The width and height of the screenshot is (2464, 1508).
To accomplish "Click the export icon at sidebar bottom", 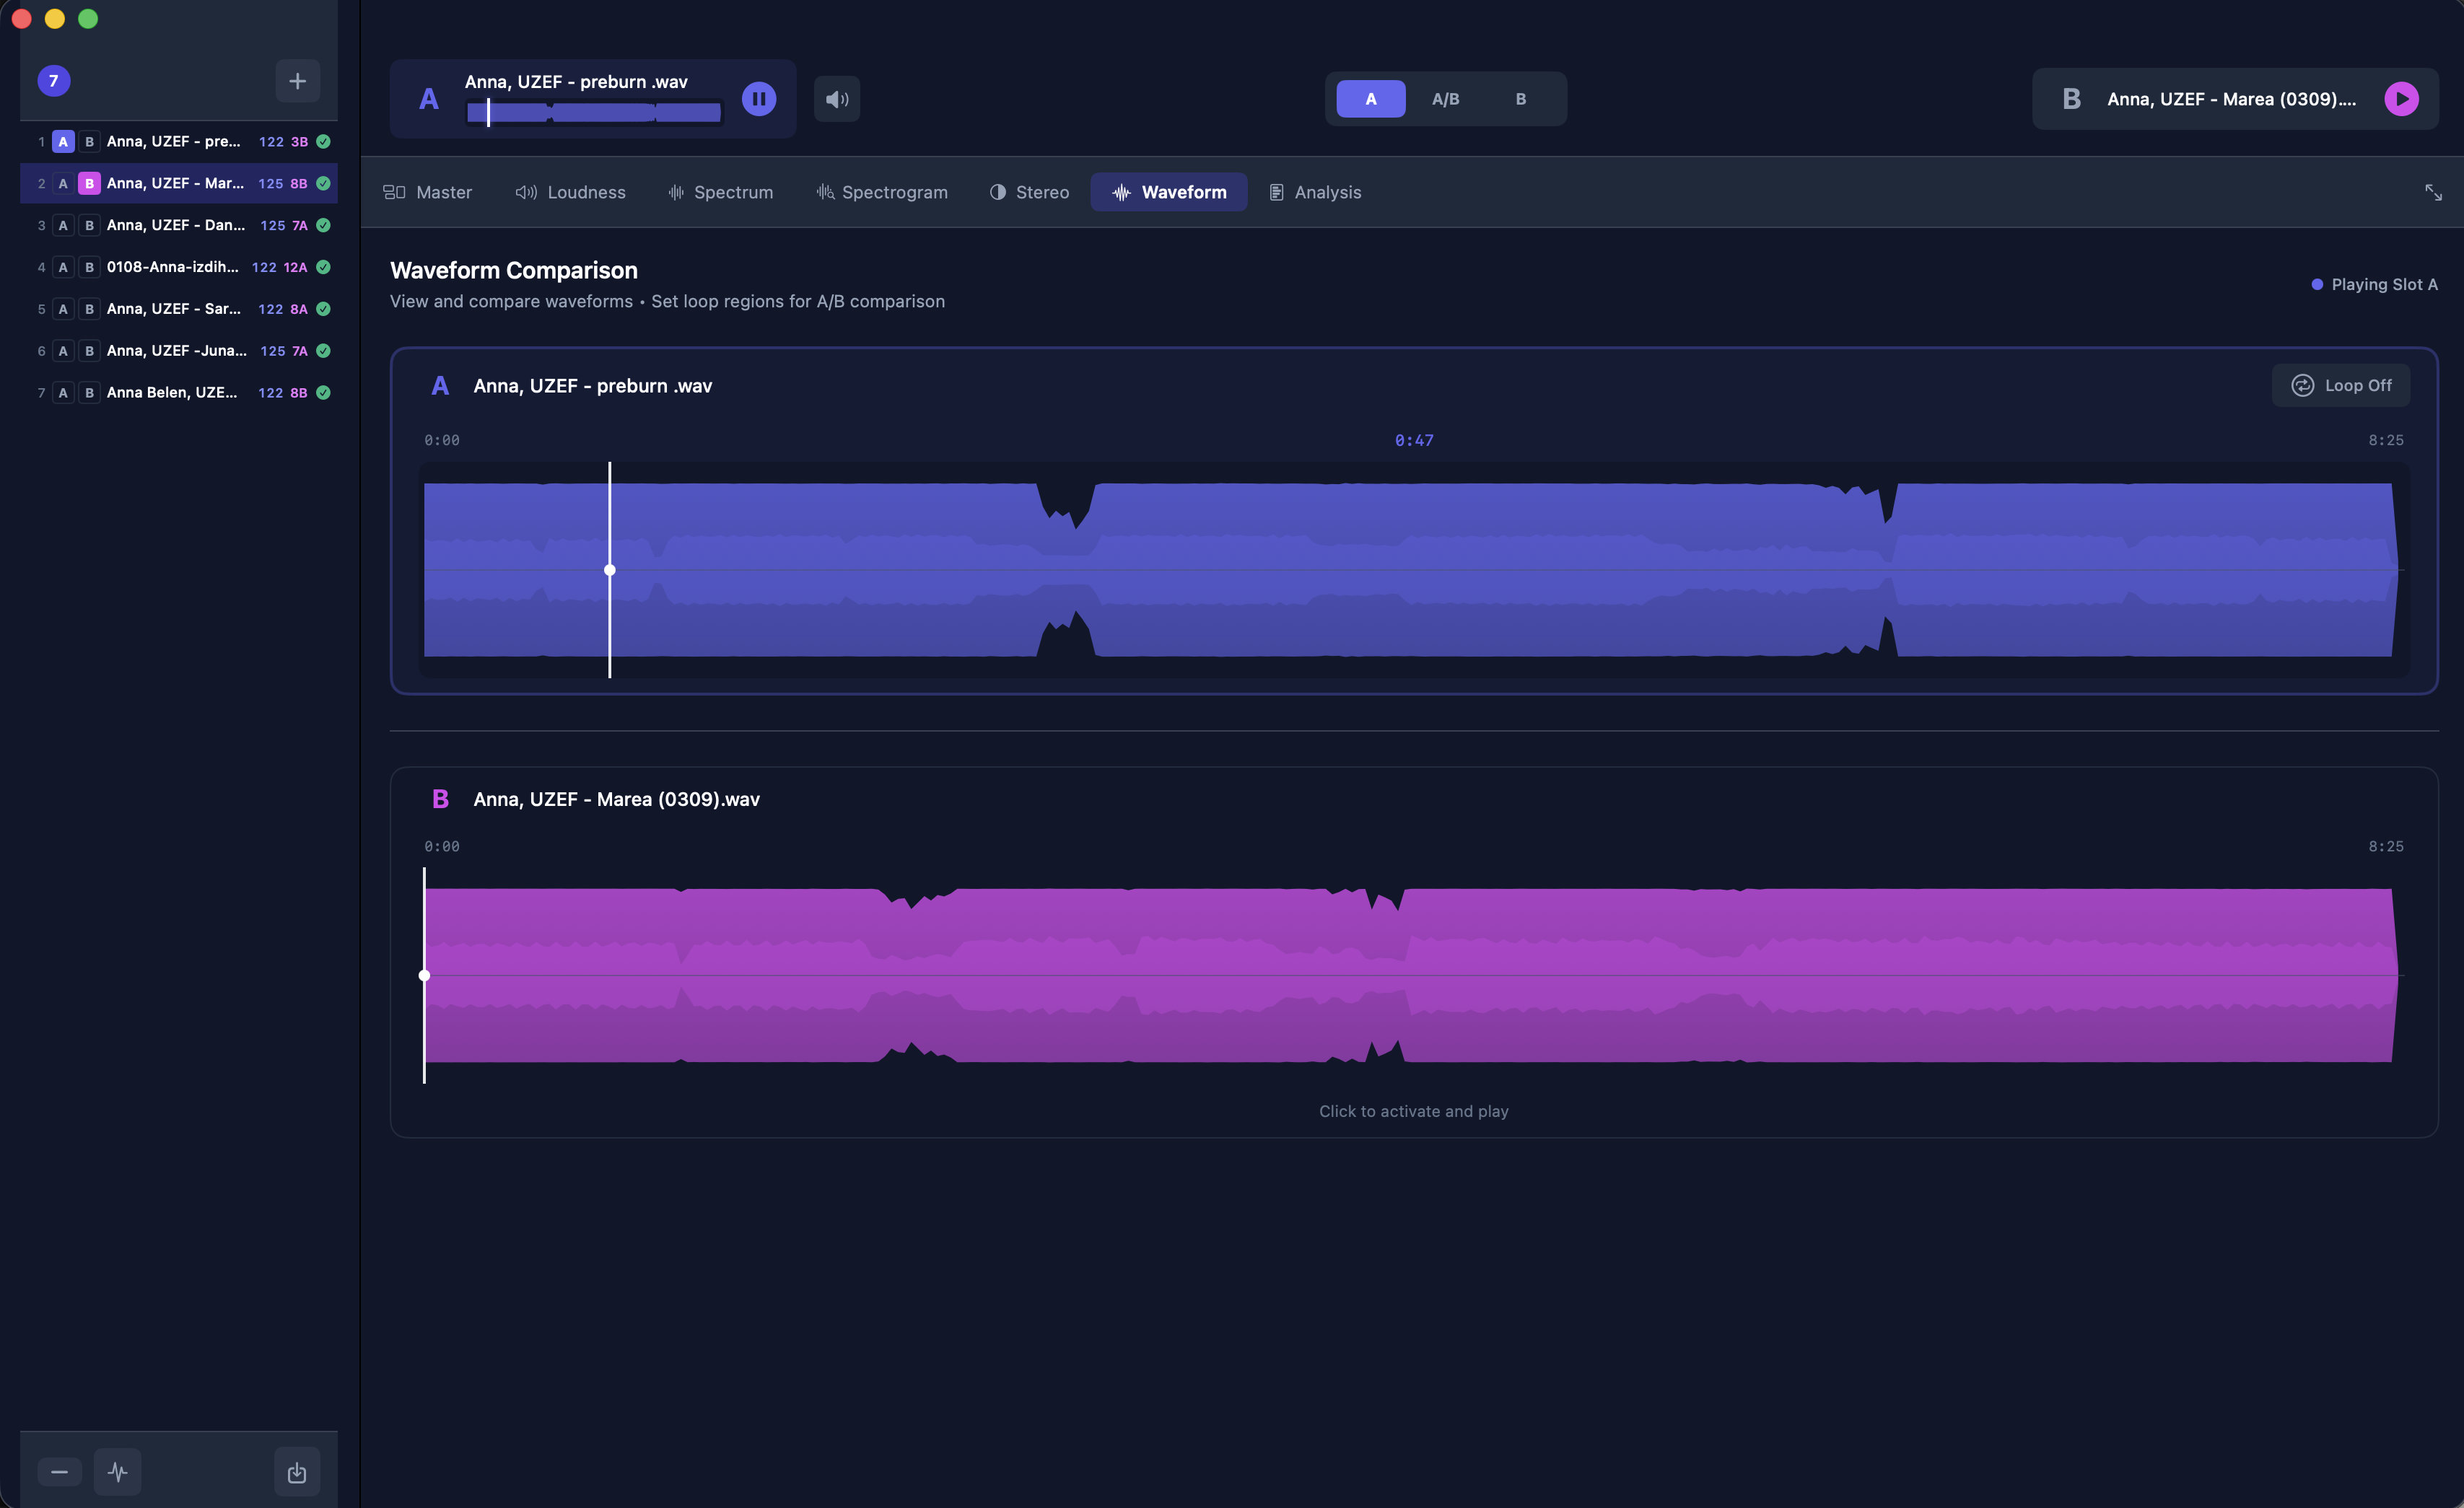I will pyautogui.click(x=297, y=1472).
